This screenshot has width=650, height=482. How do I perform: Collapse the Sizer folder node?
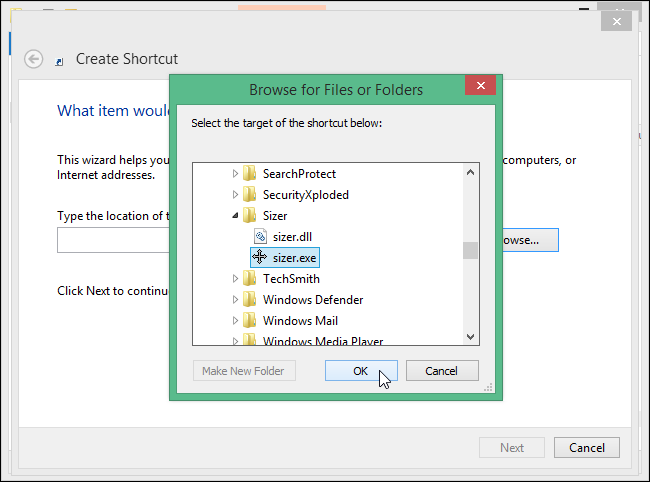[x=236, y=216]
